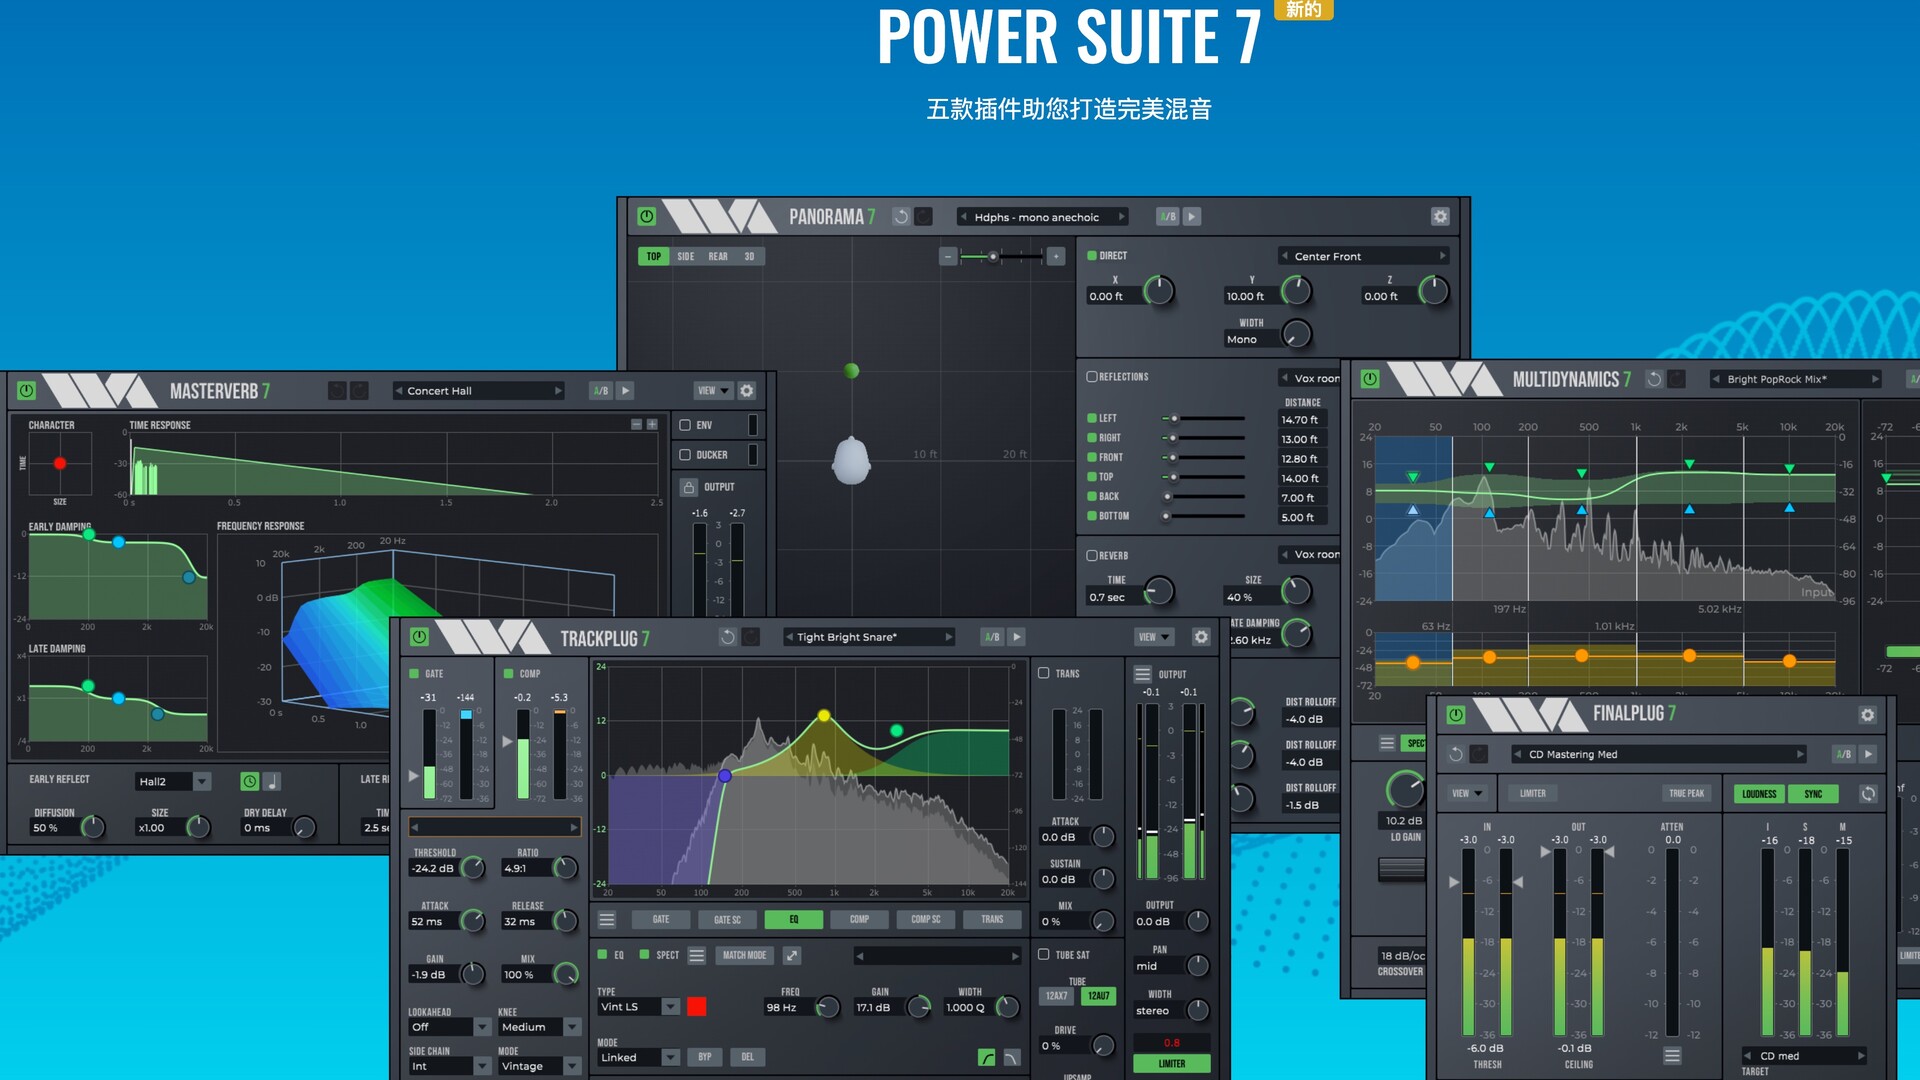Click Trackplug EQ expand arrow icon

tap(792, 955)
